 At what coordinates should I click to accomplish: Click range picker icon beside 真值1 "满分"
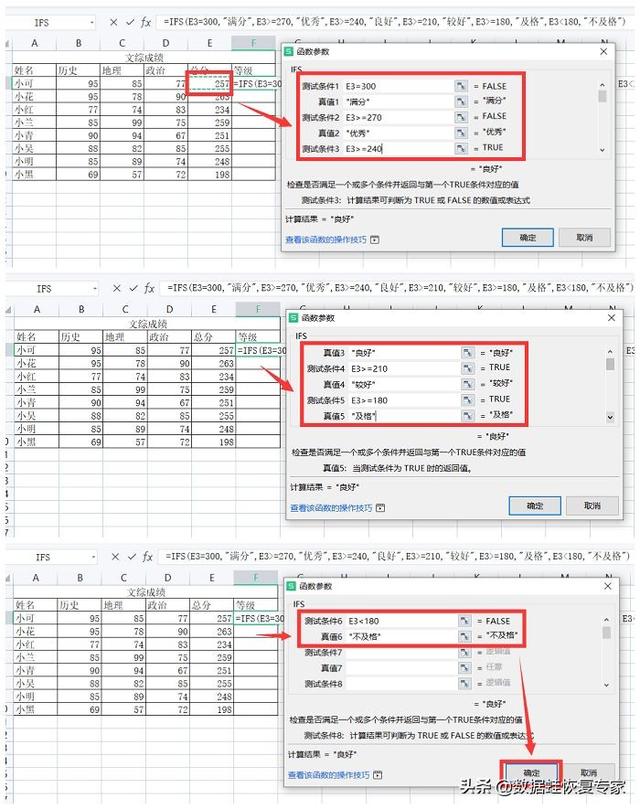[460, 102]
